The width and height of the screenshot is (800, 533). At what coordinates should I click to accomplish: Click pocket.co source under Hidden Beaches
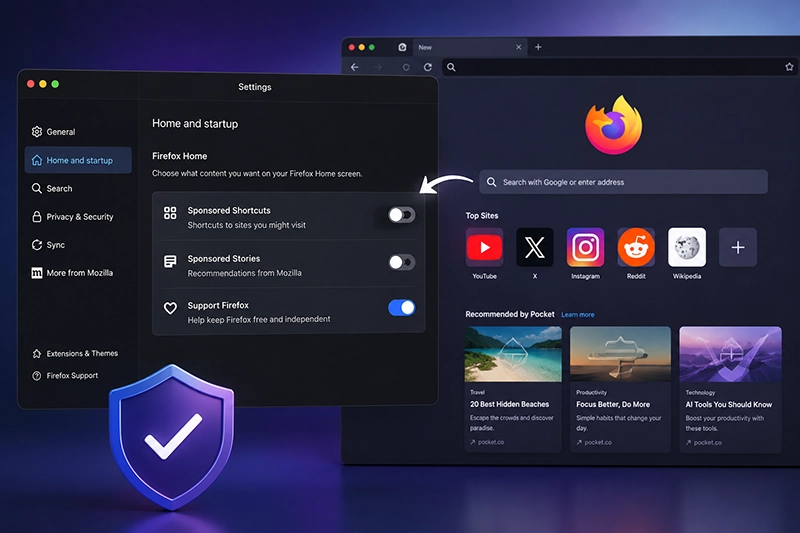[x=487, y=442]
